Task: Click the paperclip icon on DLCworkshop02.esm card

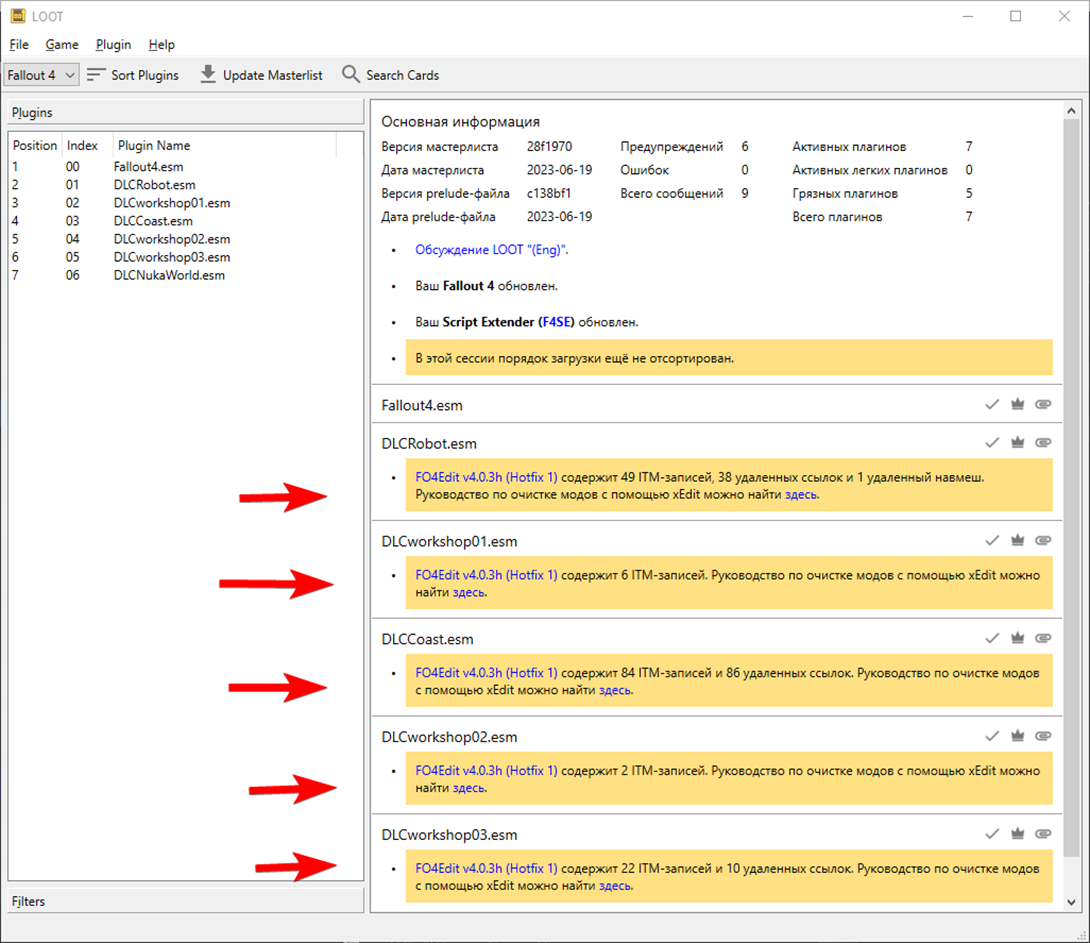Action: (x=1043, y=737)
